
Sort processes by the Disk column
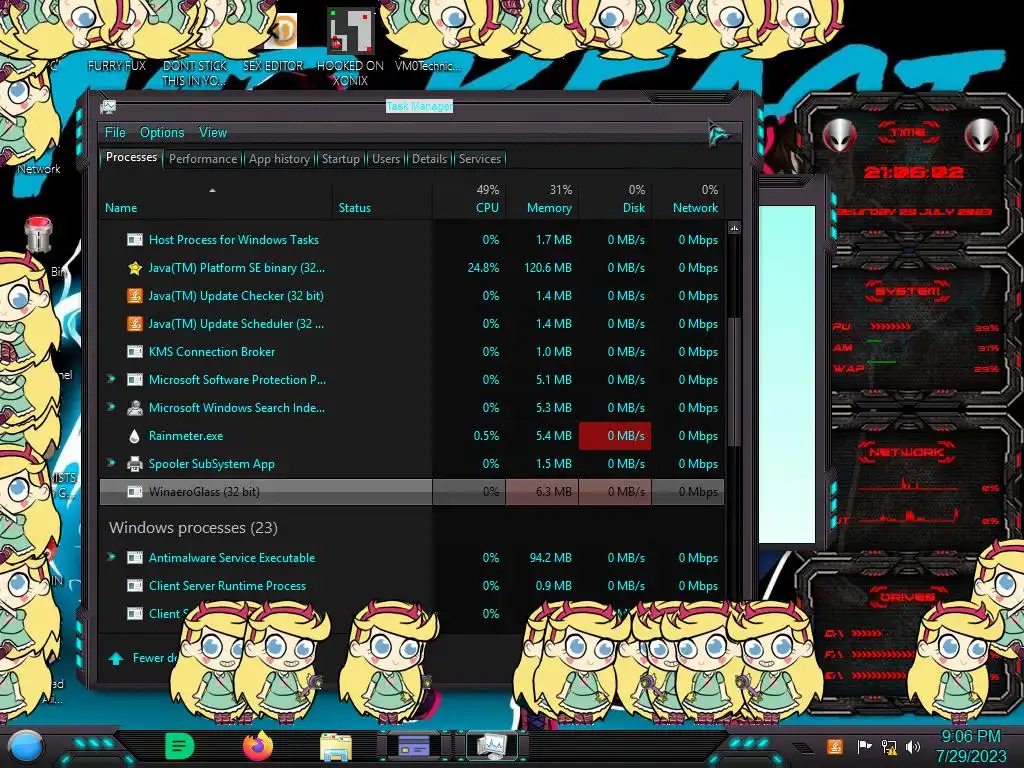615,199
